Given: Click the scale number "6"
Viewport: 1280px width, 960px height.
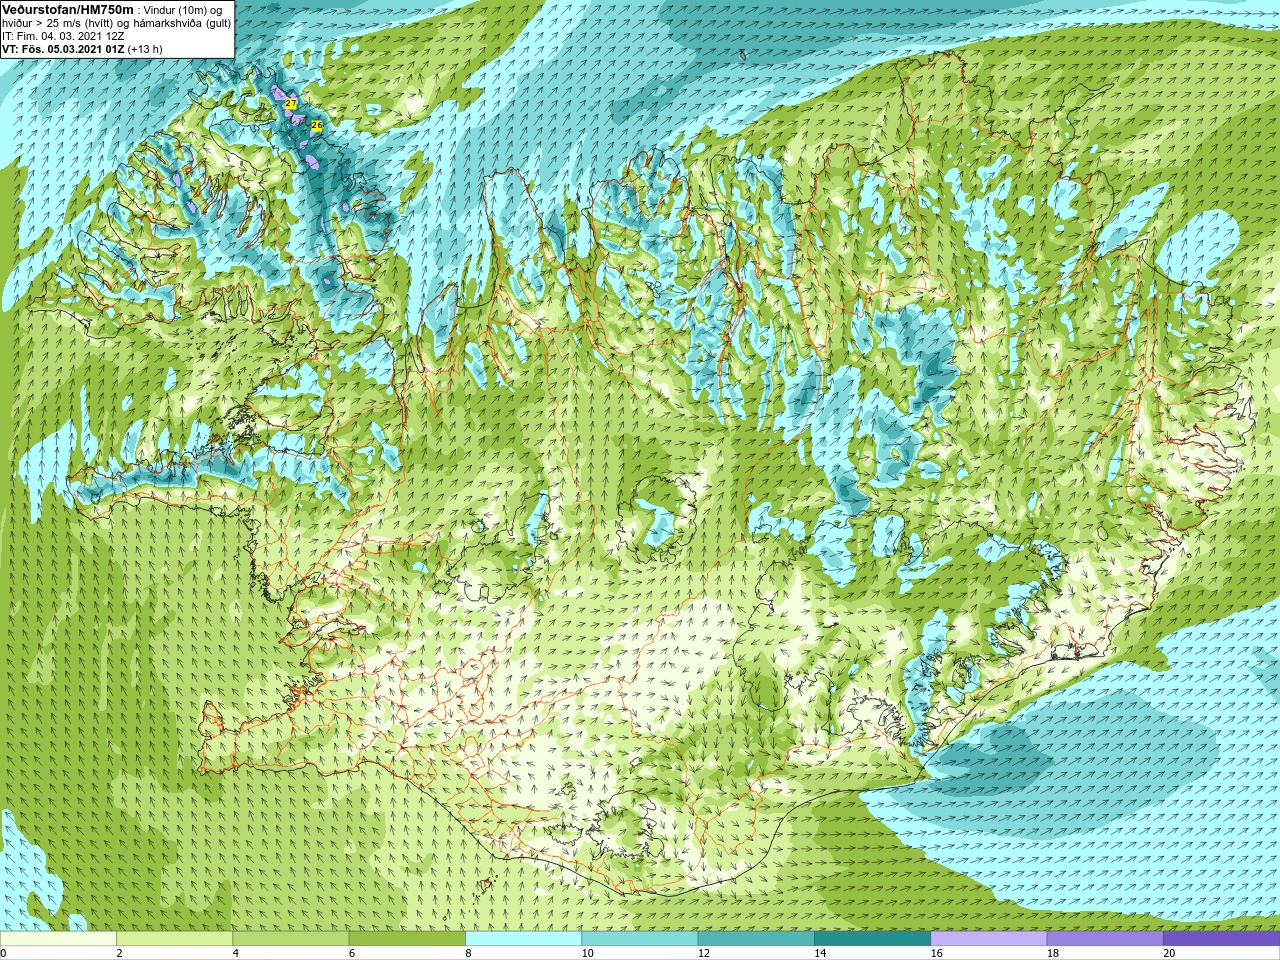Looking at the screenshot, I should 352,953.
